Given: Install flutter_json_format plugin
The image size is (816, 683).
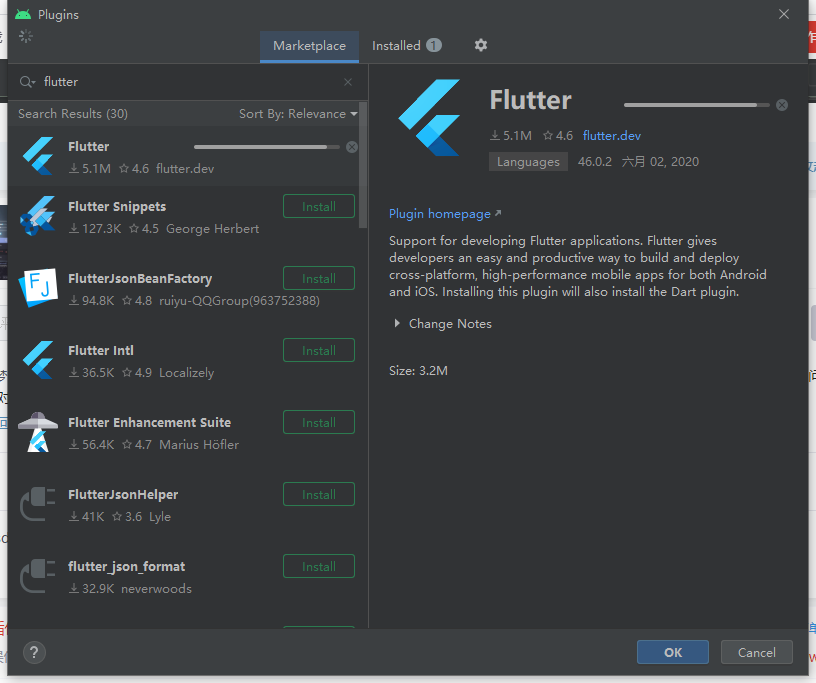Looking at the screenshot, I should click(319, 566).
